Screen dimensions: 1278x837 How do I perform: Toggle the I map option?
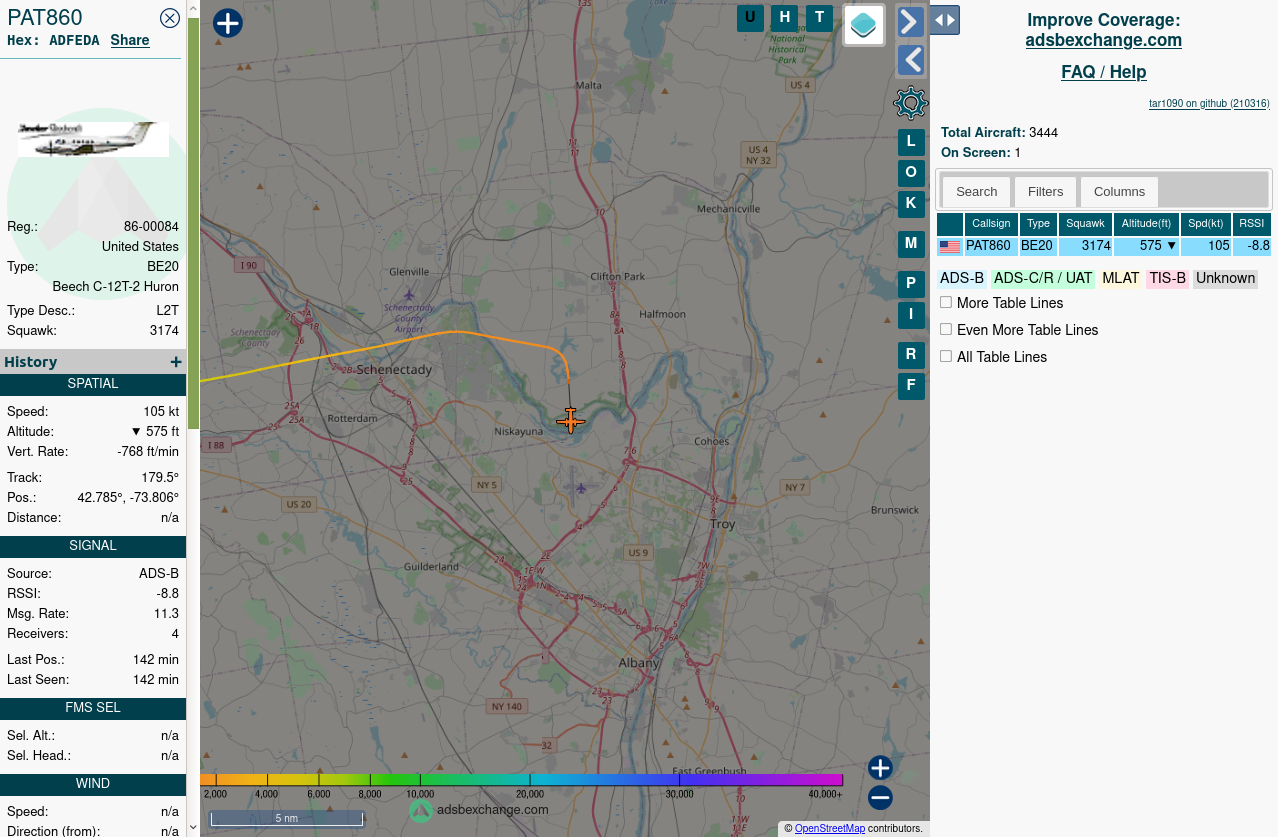(x=911, y=315)
